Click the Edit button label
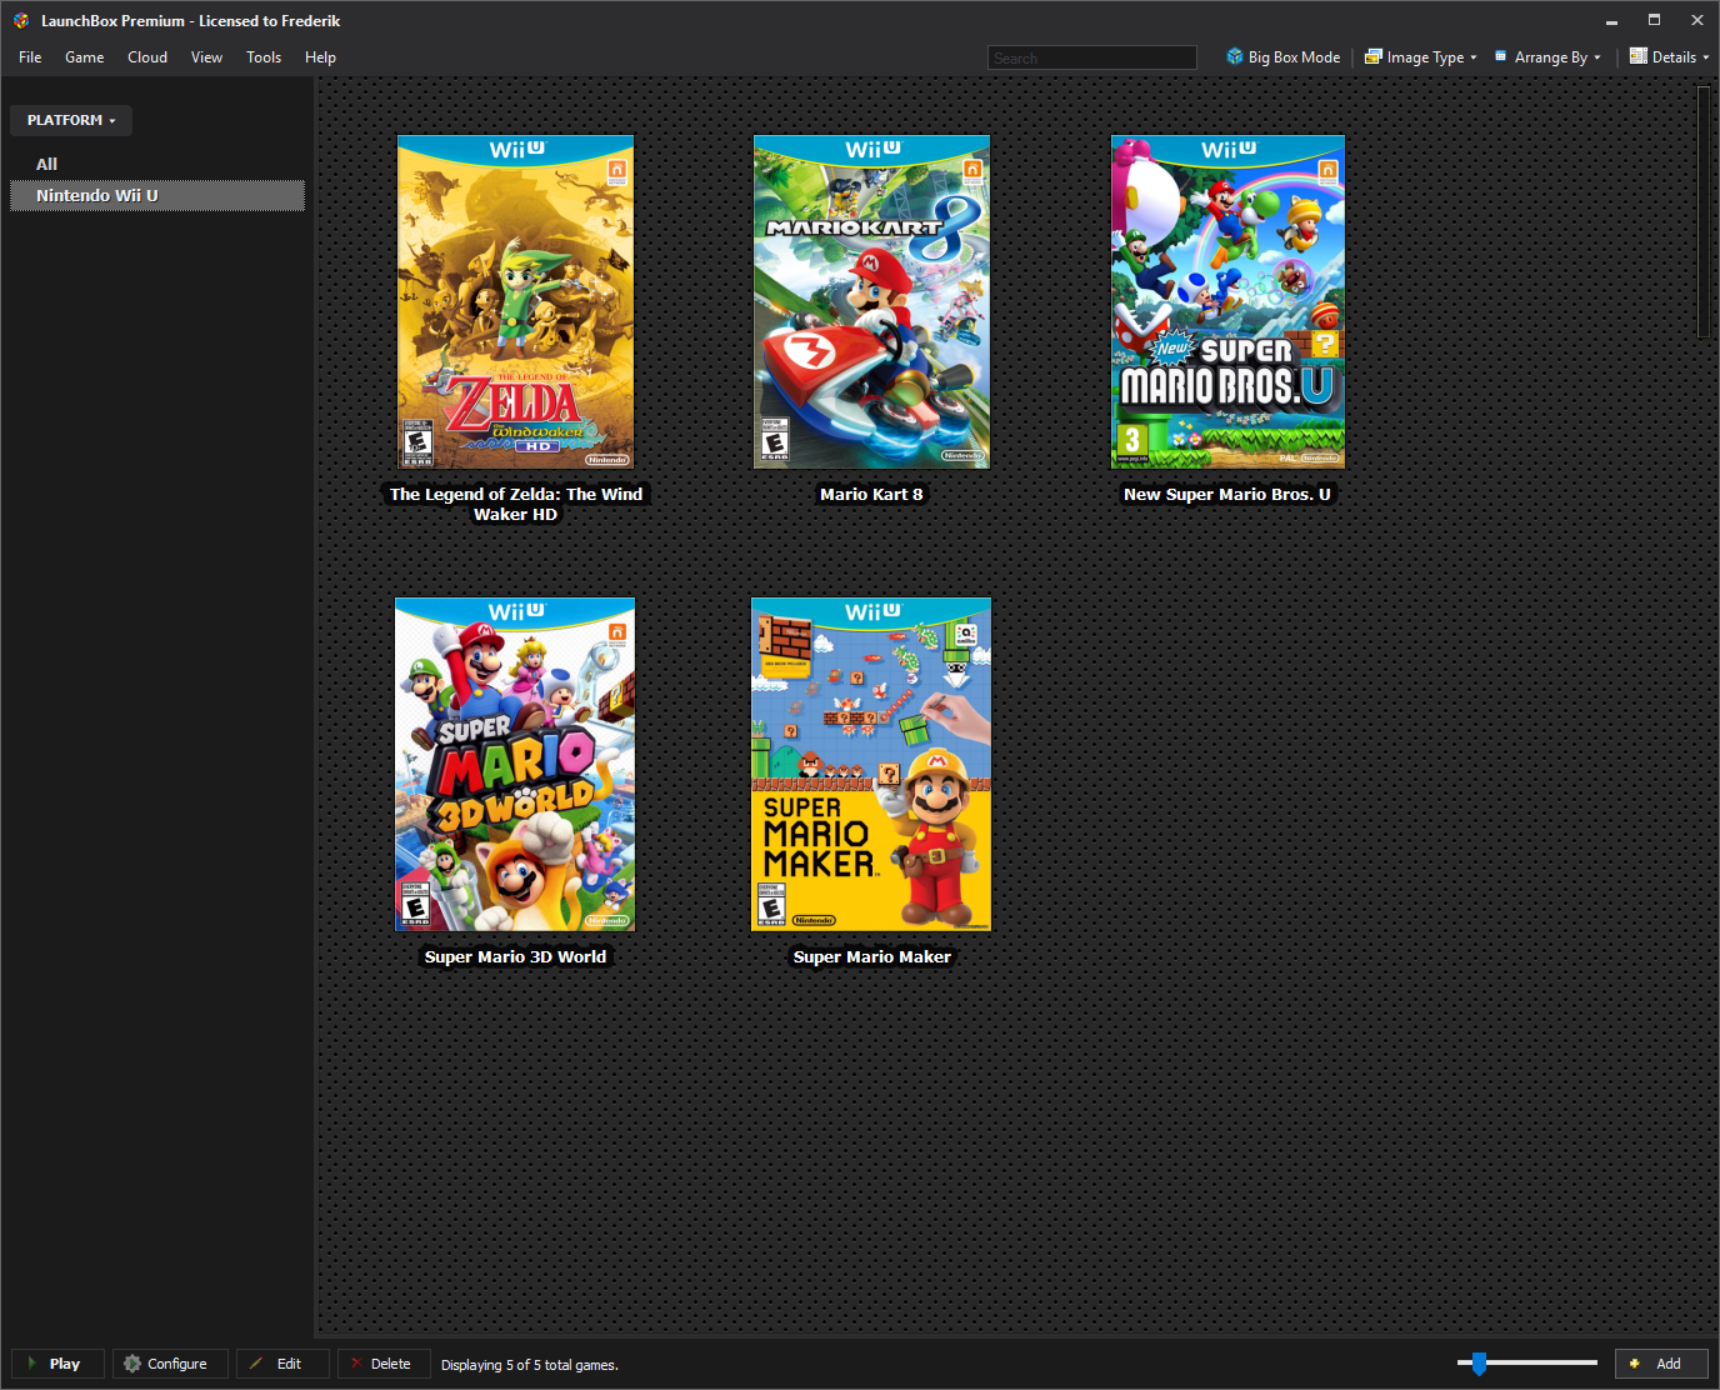Screen dimensions: 1720x1390 pyautogui.click(x=289, y=1363)
